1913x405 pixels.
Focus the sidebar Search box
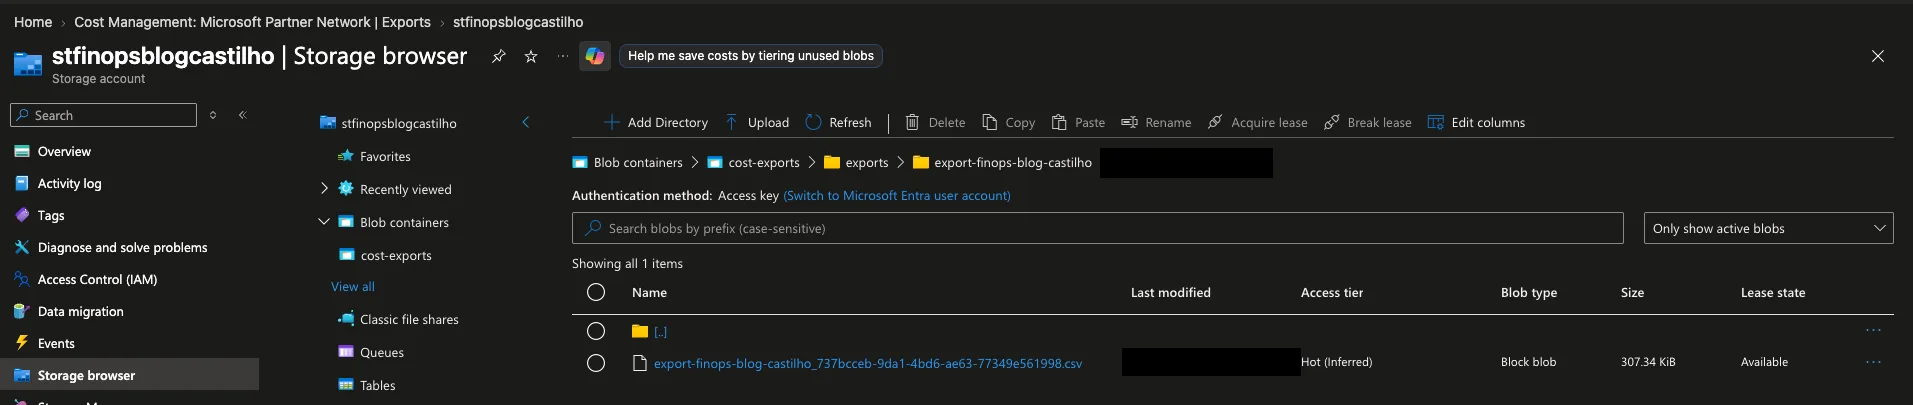pyautogui.click(x=103, y=115)
